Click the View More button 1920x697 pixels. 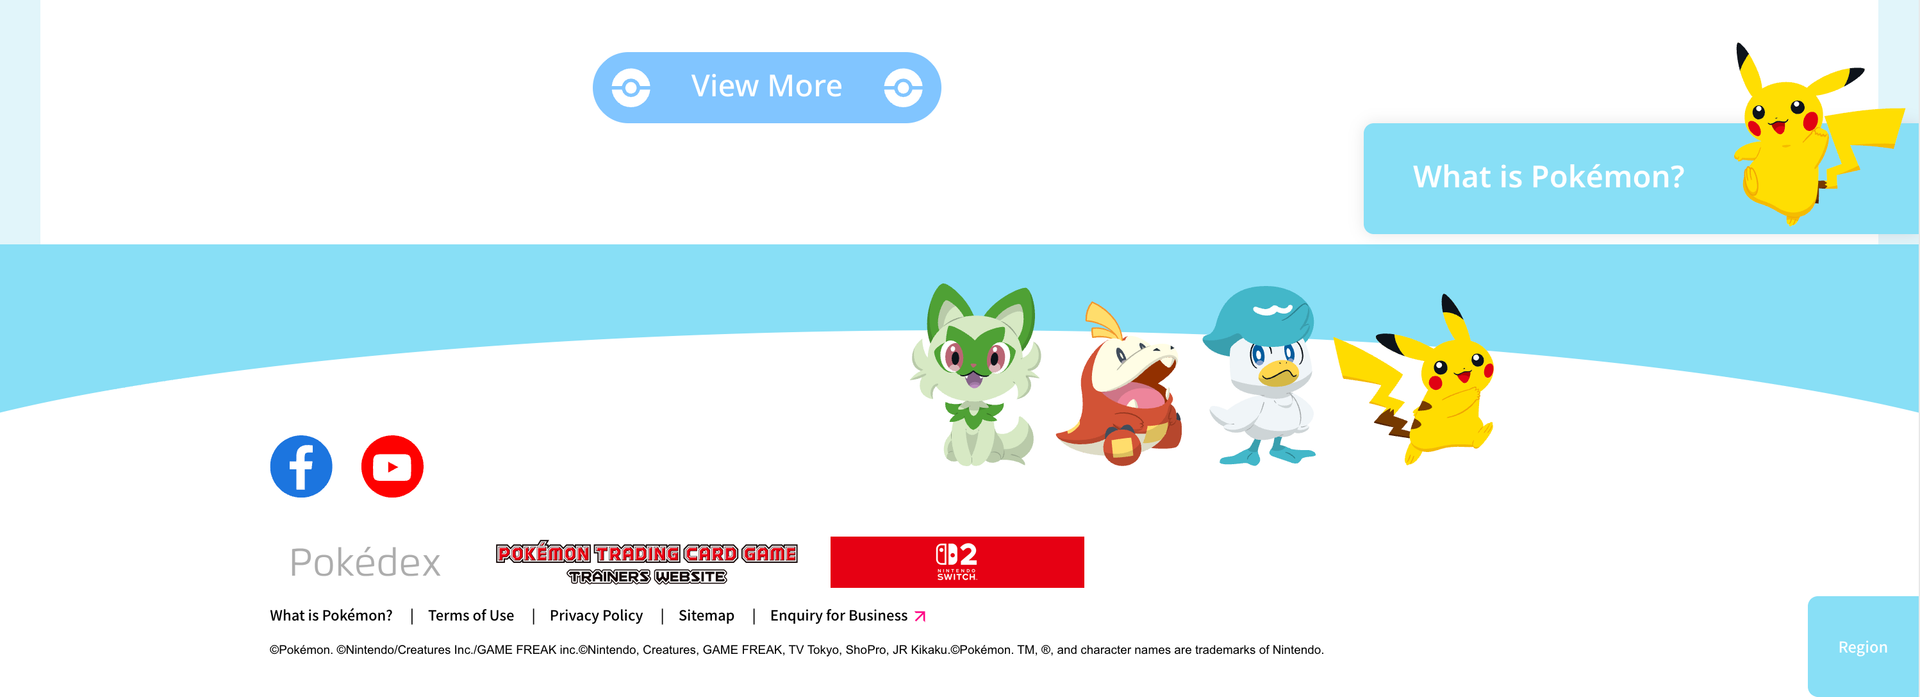[767, 88]
